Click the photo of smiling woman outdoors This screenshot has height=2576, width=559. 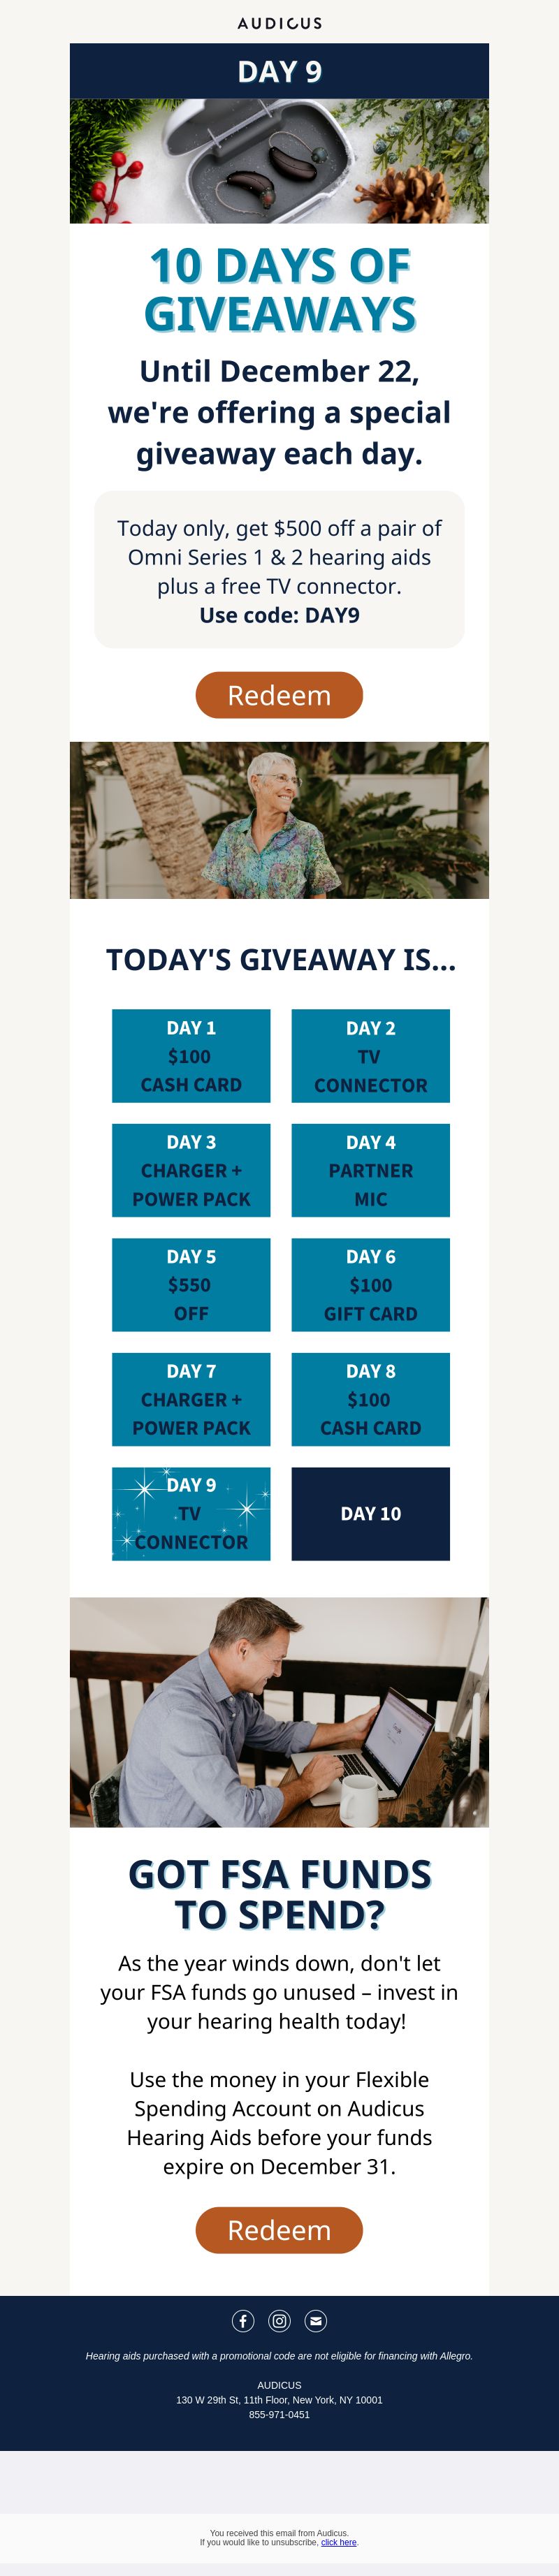[x=279, y=820]
